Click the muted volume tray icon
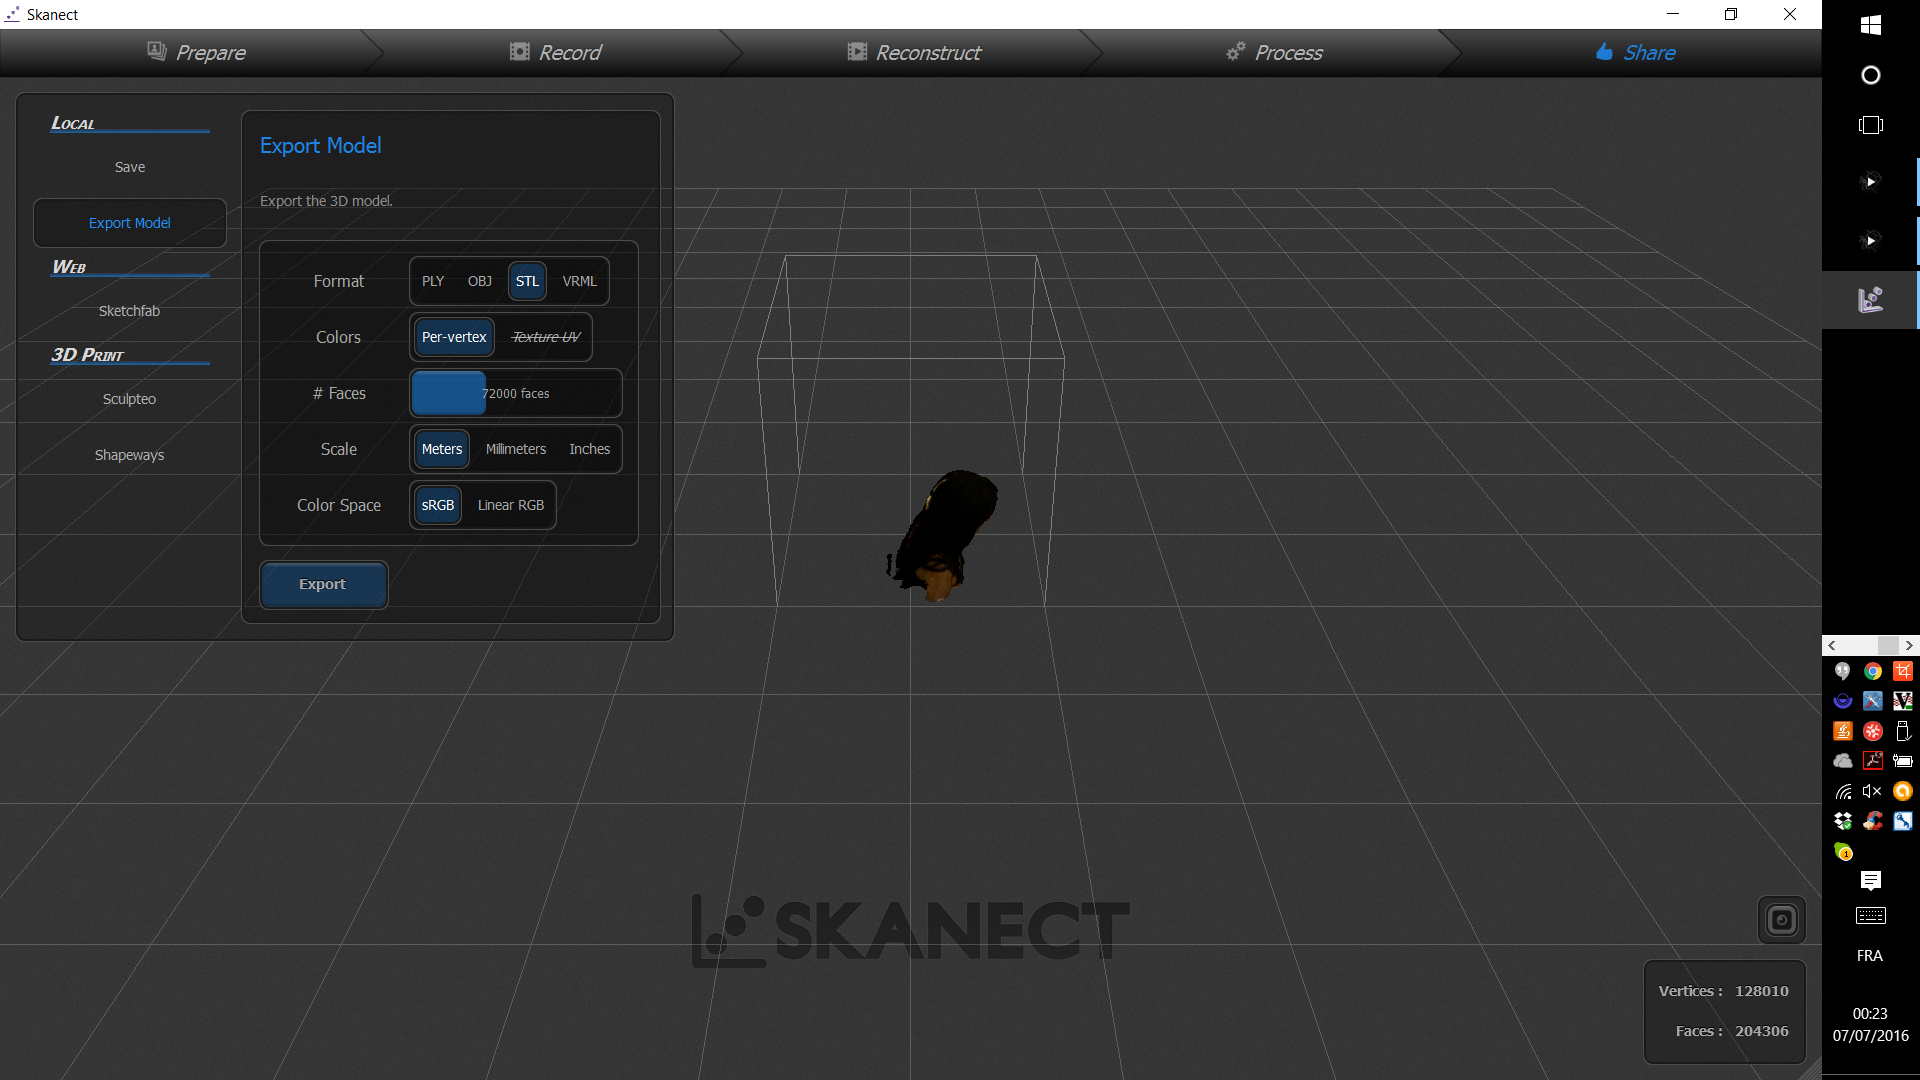The image size is (1920, 1080). [x=1872, y=791]
